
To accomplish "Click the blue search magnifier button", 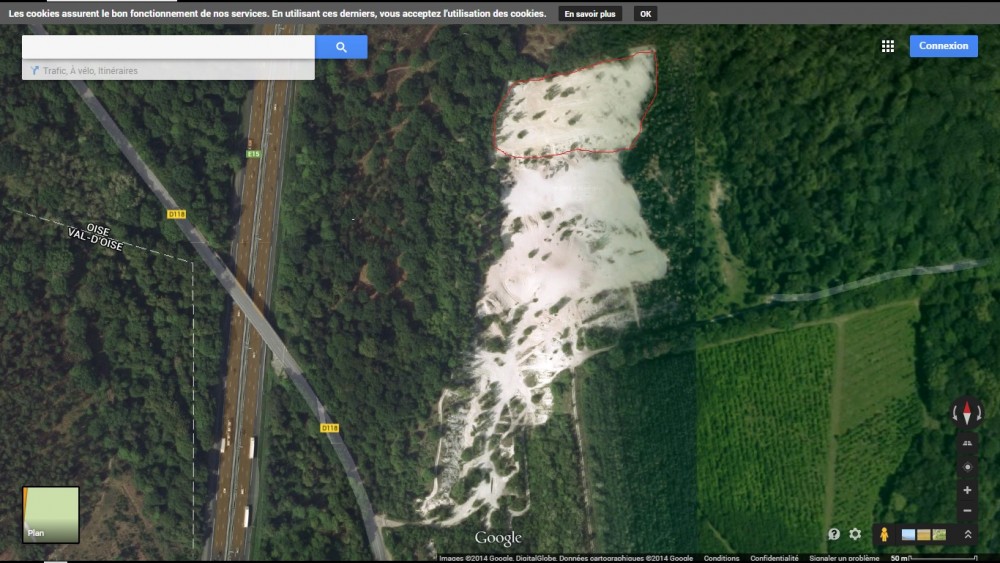I will click(x=341, y=47).
